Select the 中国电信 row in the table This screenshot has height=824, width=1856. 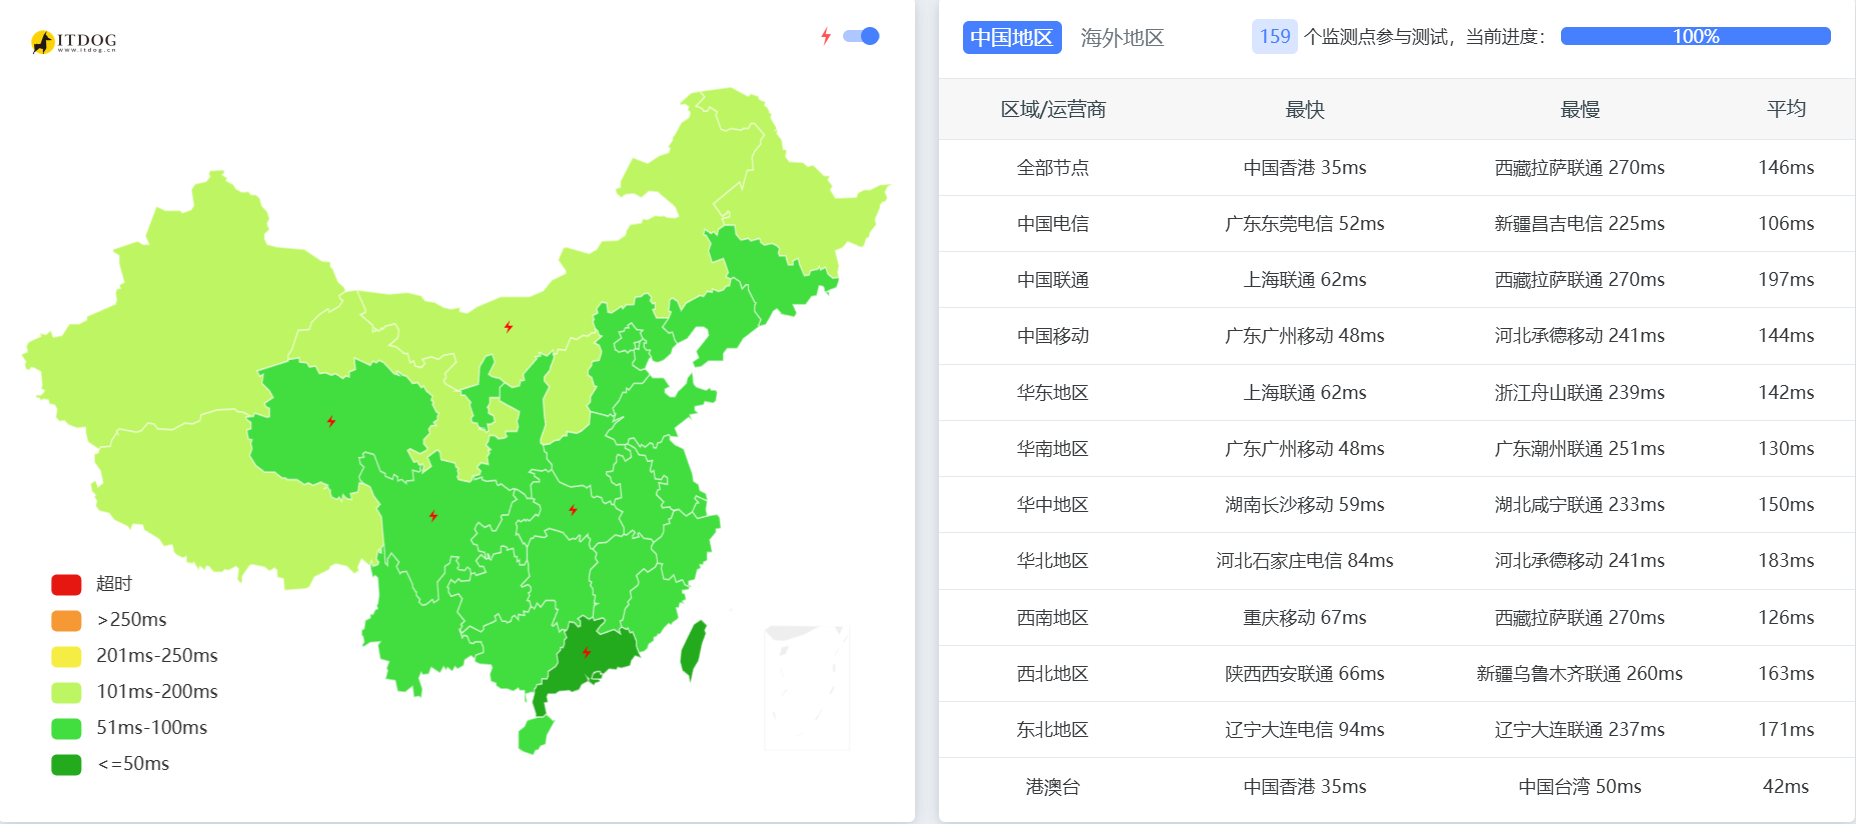point(1052,224)
